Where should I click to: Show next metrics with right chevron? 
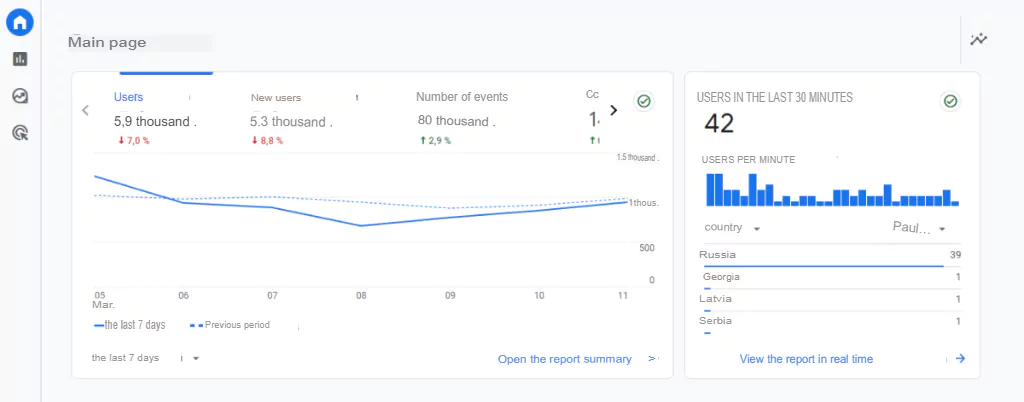point(613,110)
